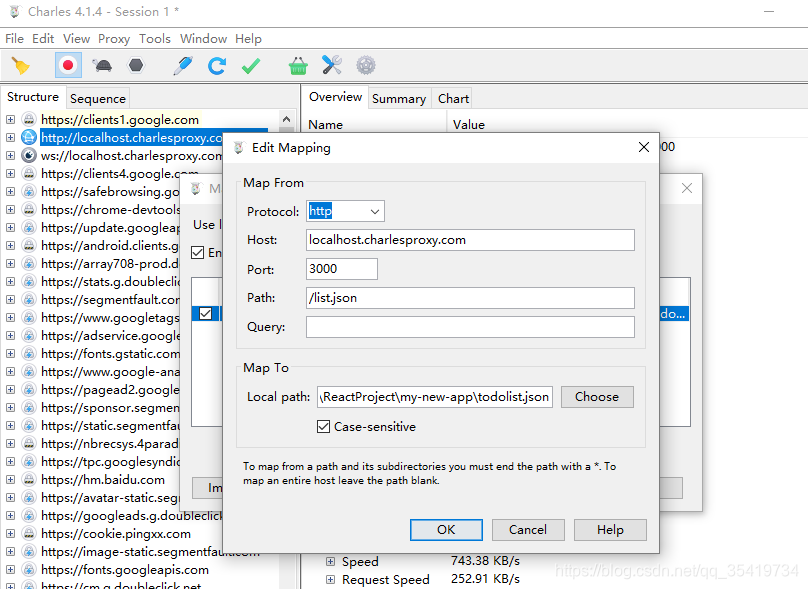Click the Help button in Edit Mapping
Image resolution: width=808 pixels, height=589 pixels.
[610, 530]
